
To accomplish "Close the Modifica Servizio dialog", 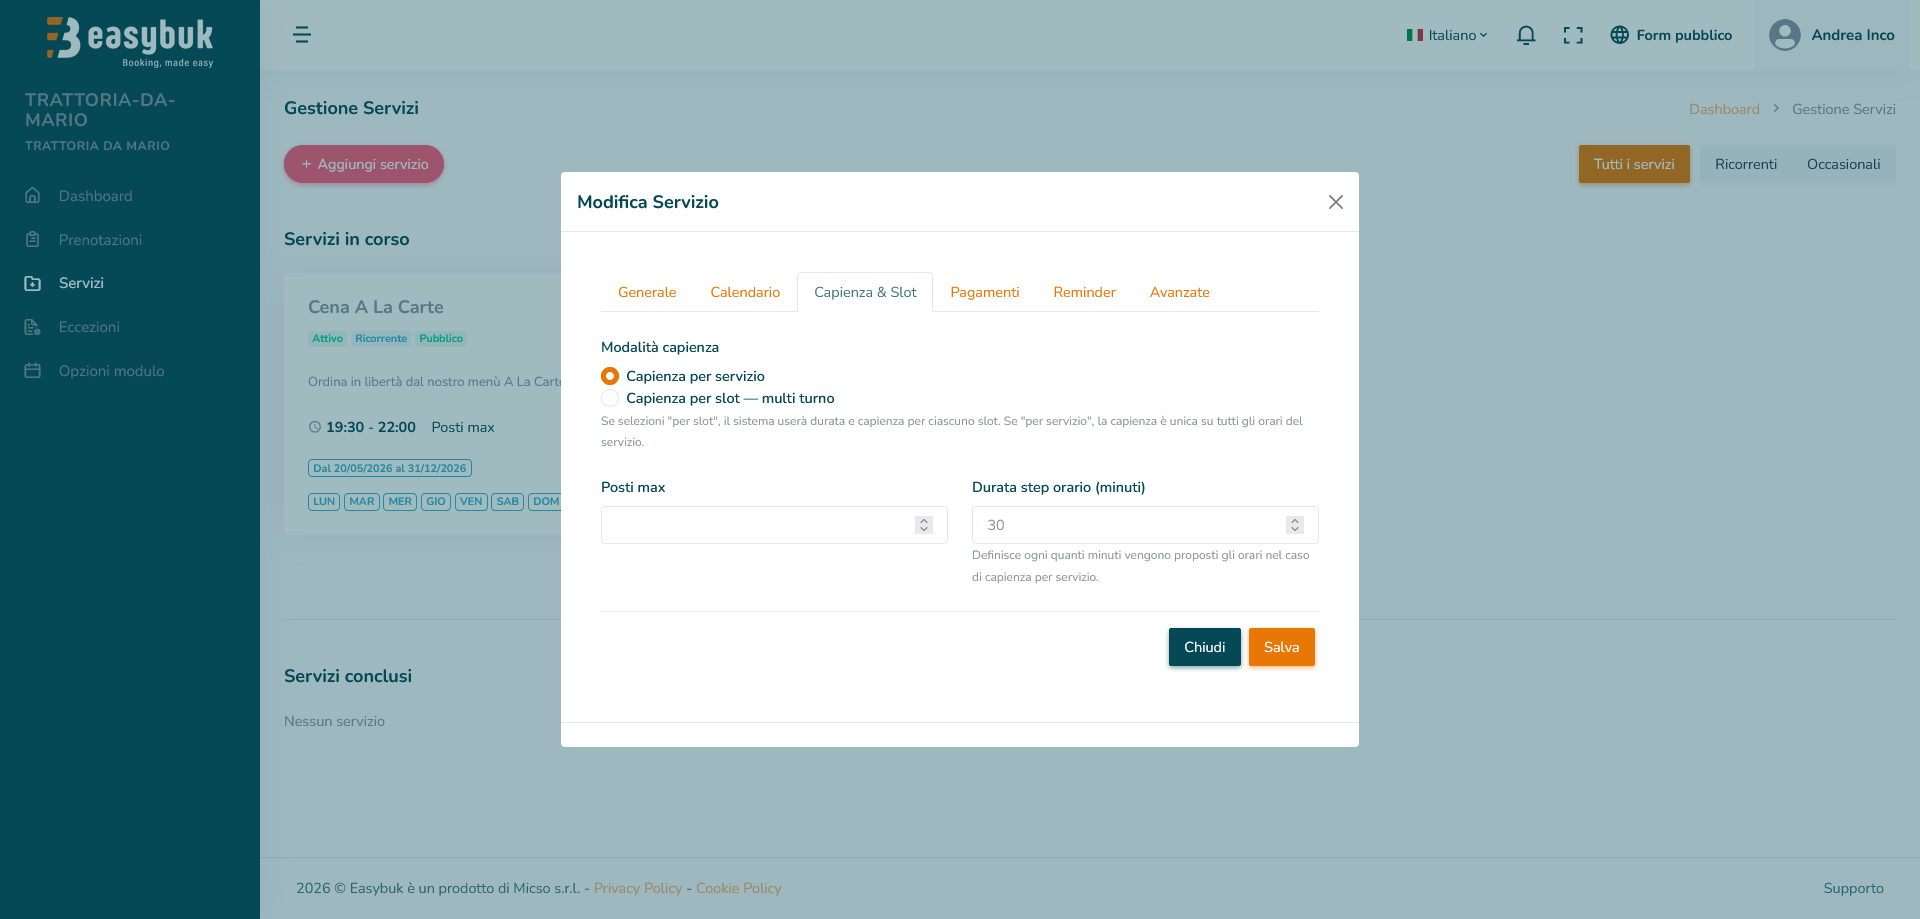I will pyautogui.click(x=1336, y=202).
